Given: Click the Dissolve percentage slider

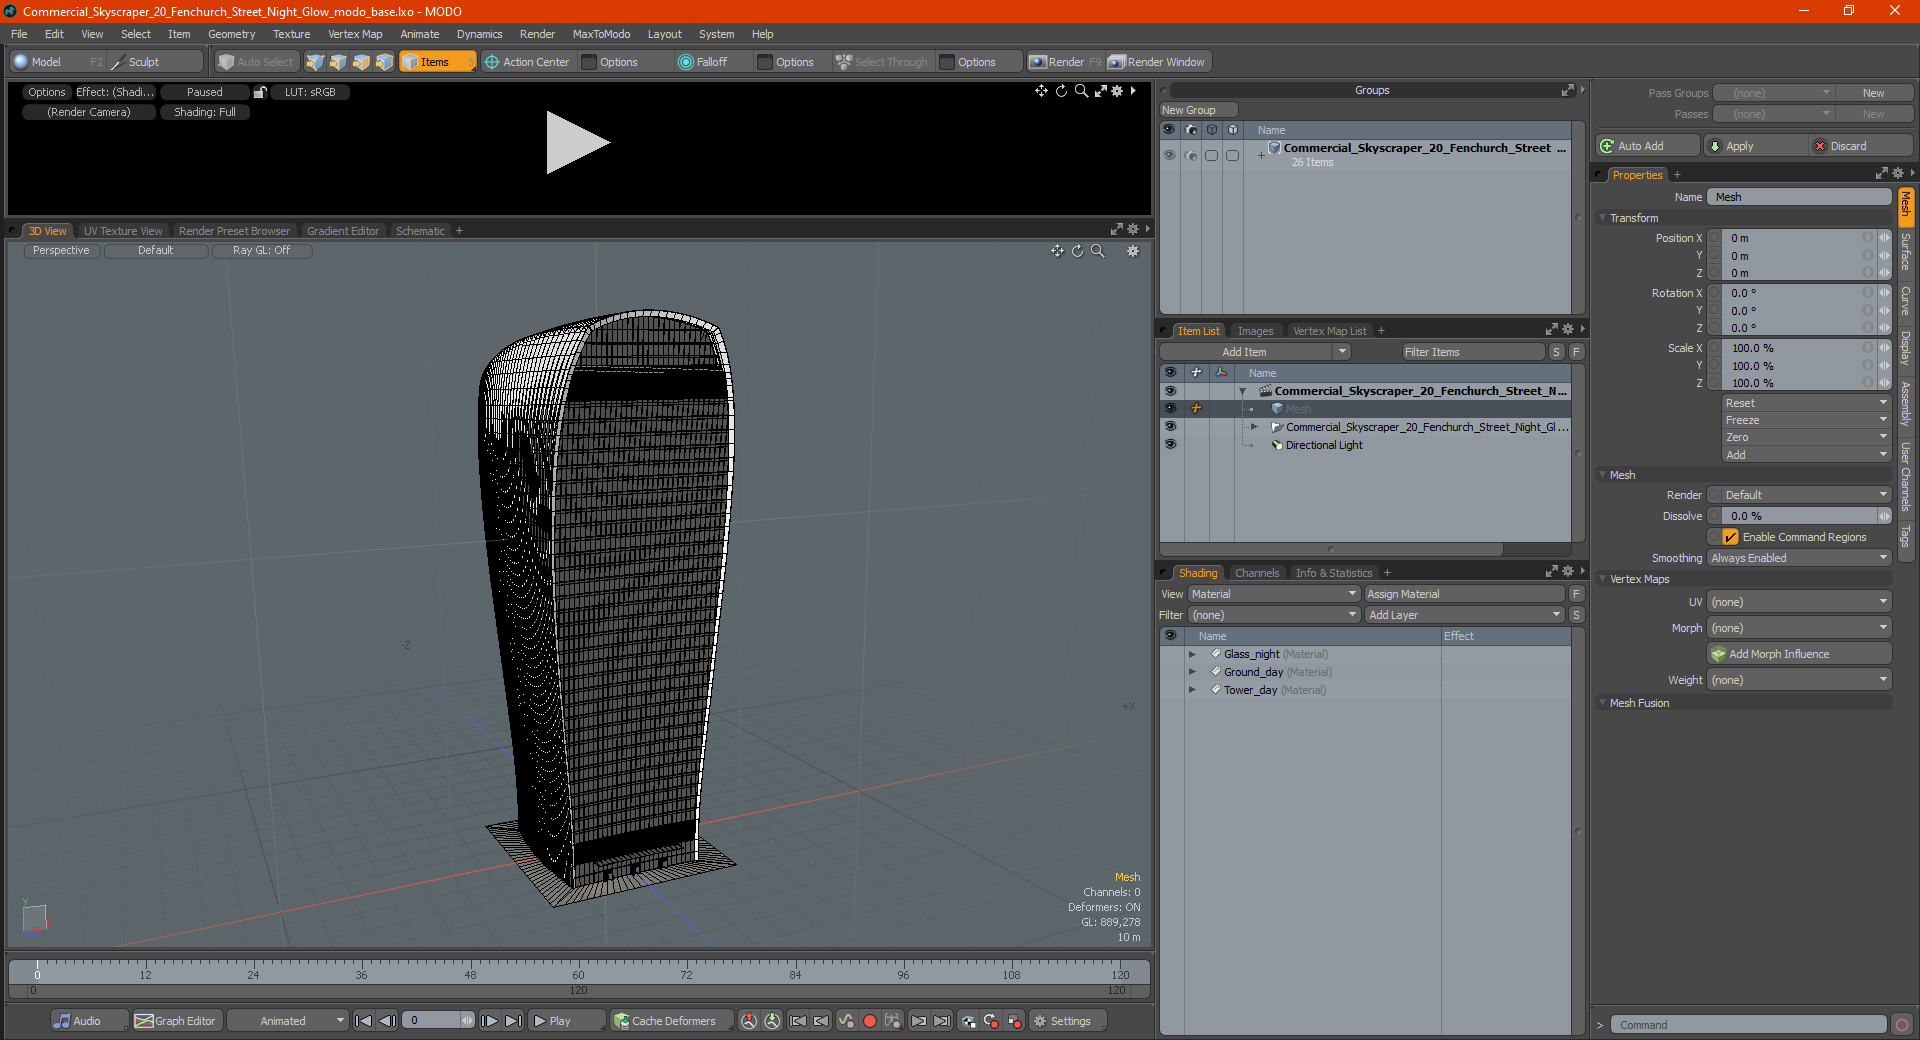Looking at the screenshot, I should pyautogui.click(x=1799, y=516).
